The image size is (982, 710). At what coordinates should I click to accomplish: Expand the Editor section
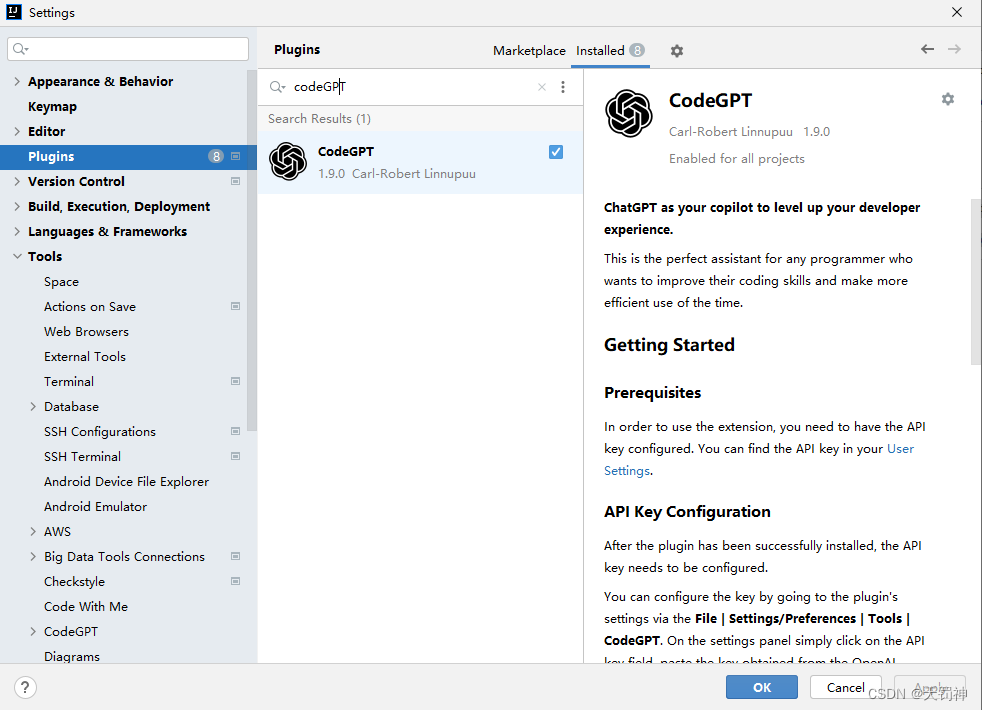[x=17, y=131]
